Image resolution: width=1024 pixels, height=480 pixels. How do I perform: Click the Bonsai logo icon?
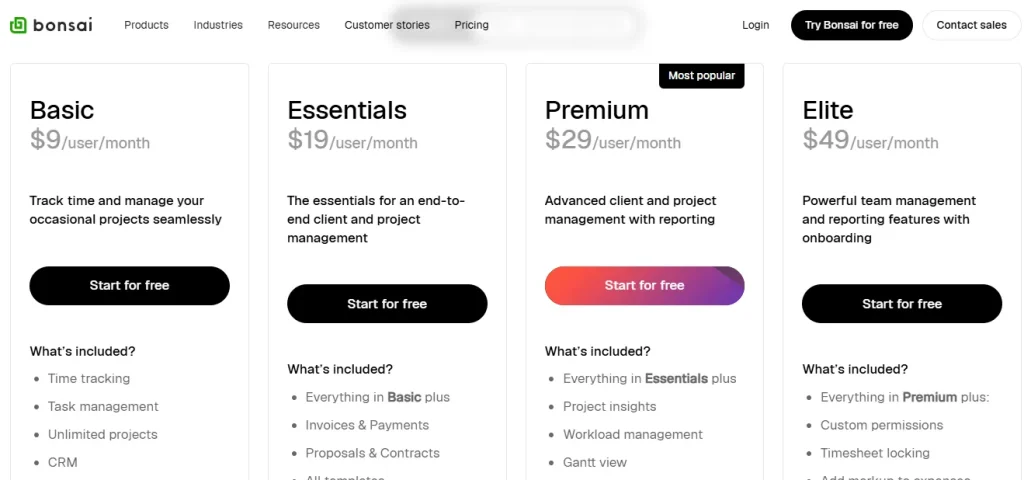click(x=18, y=25)
